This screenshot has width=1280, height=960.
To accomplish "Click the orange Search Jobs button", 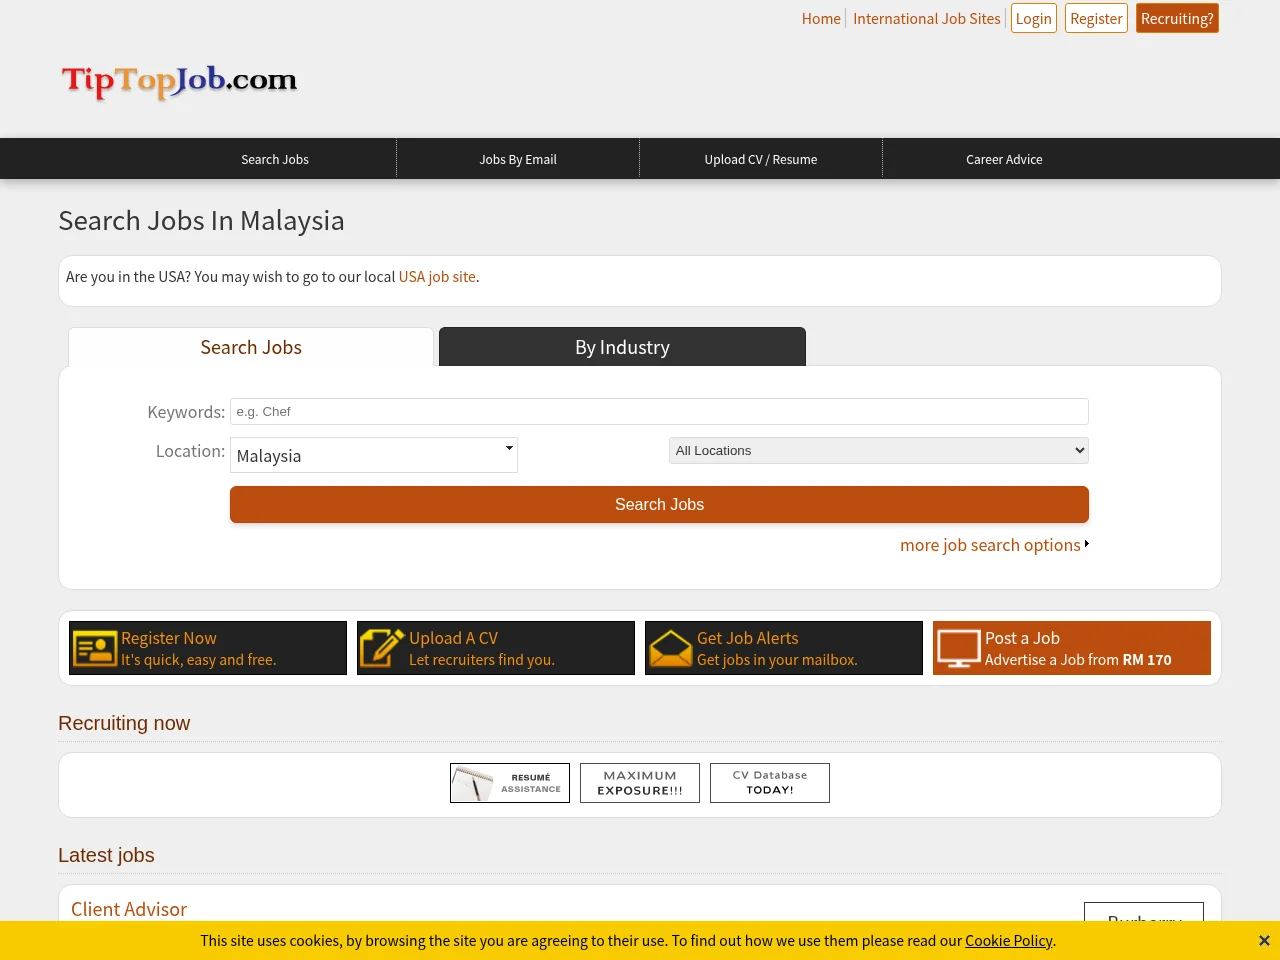I will pos(659,504).
